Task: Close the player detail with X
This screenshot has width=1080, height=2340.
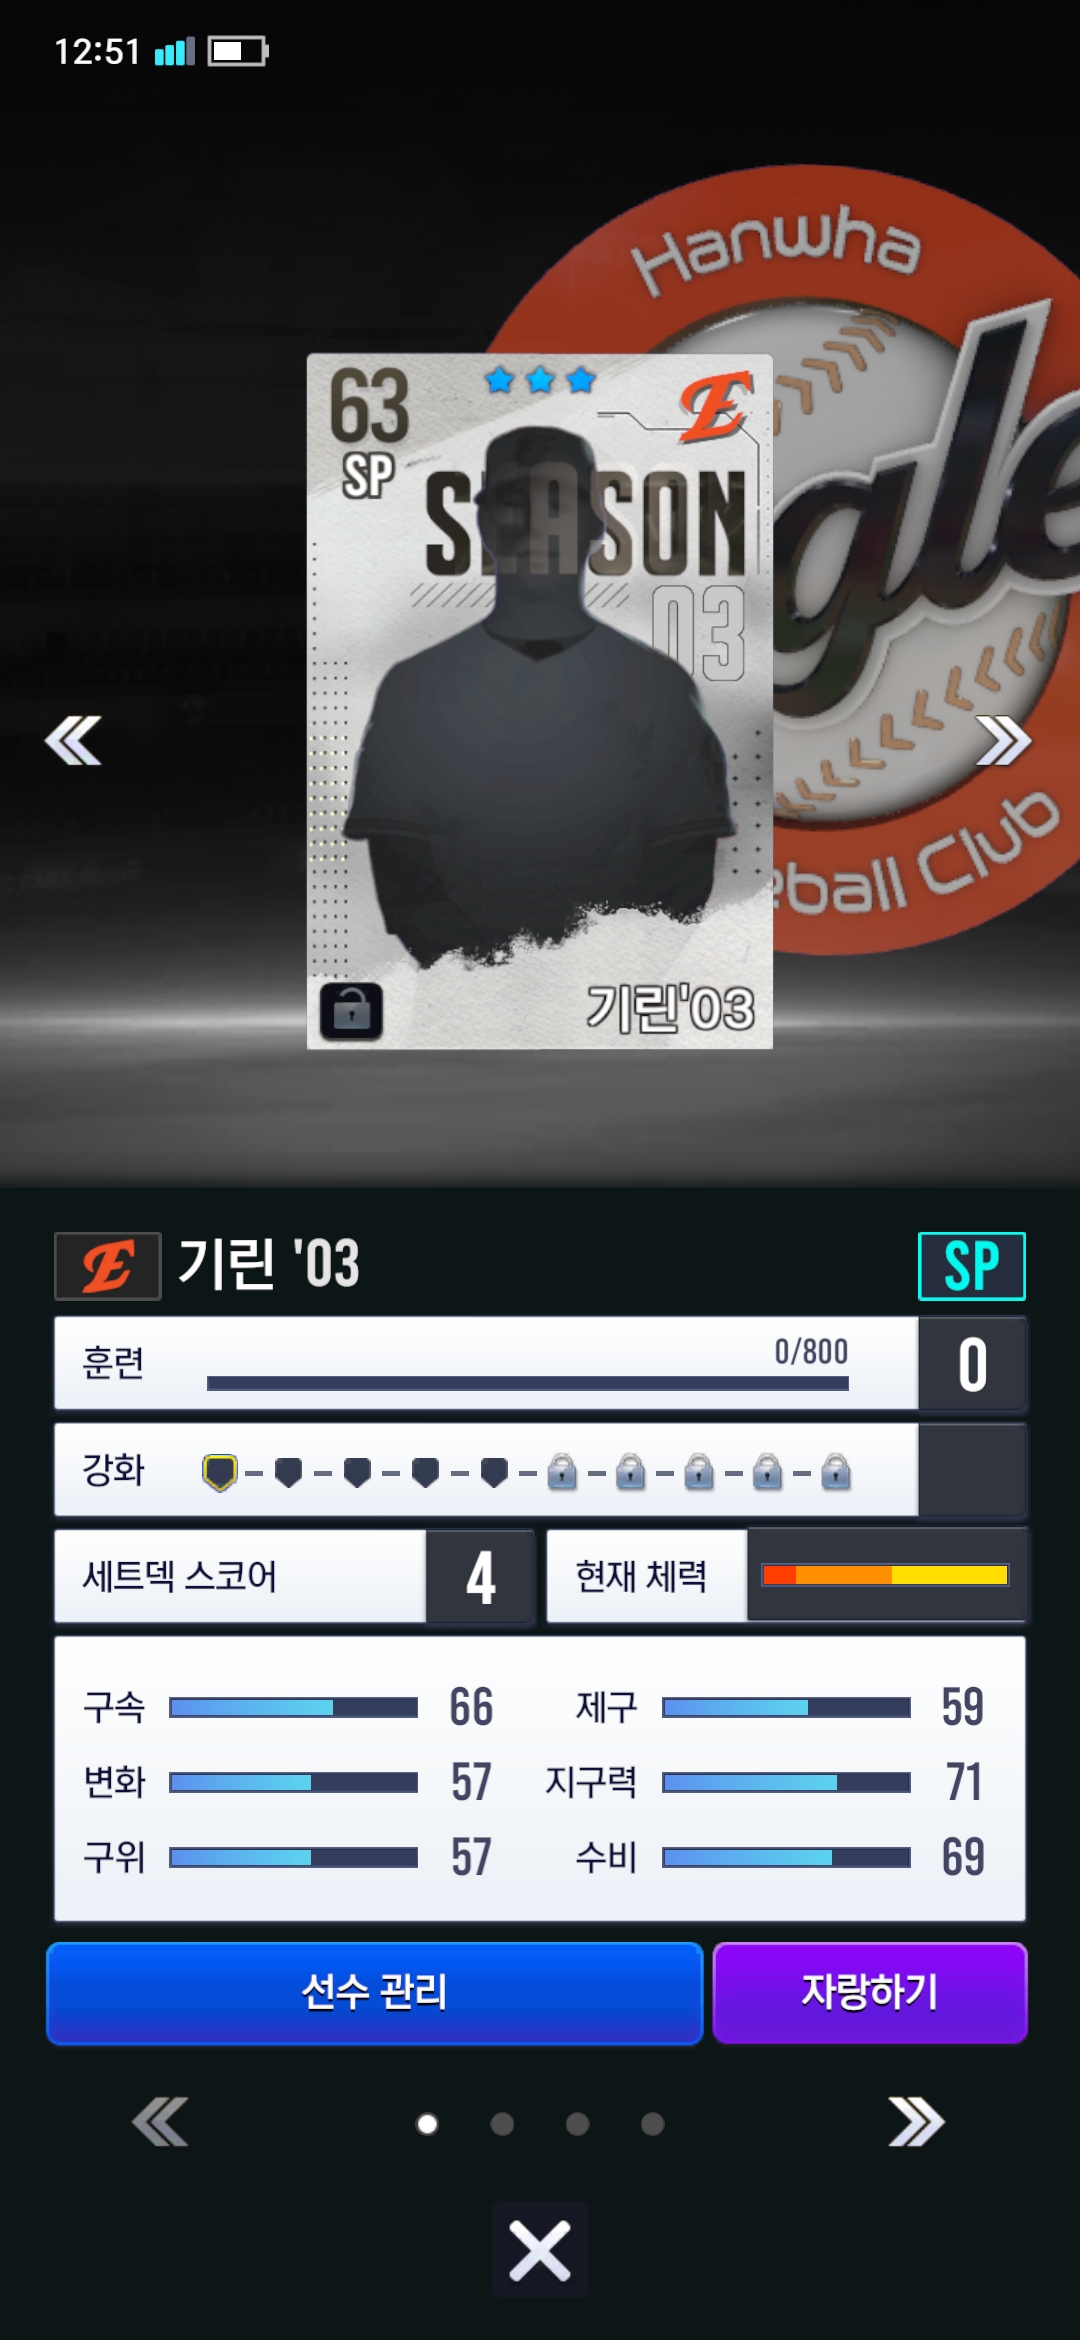Action: 540,2250
